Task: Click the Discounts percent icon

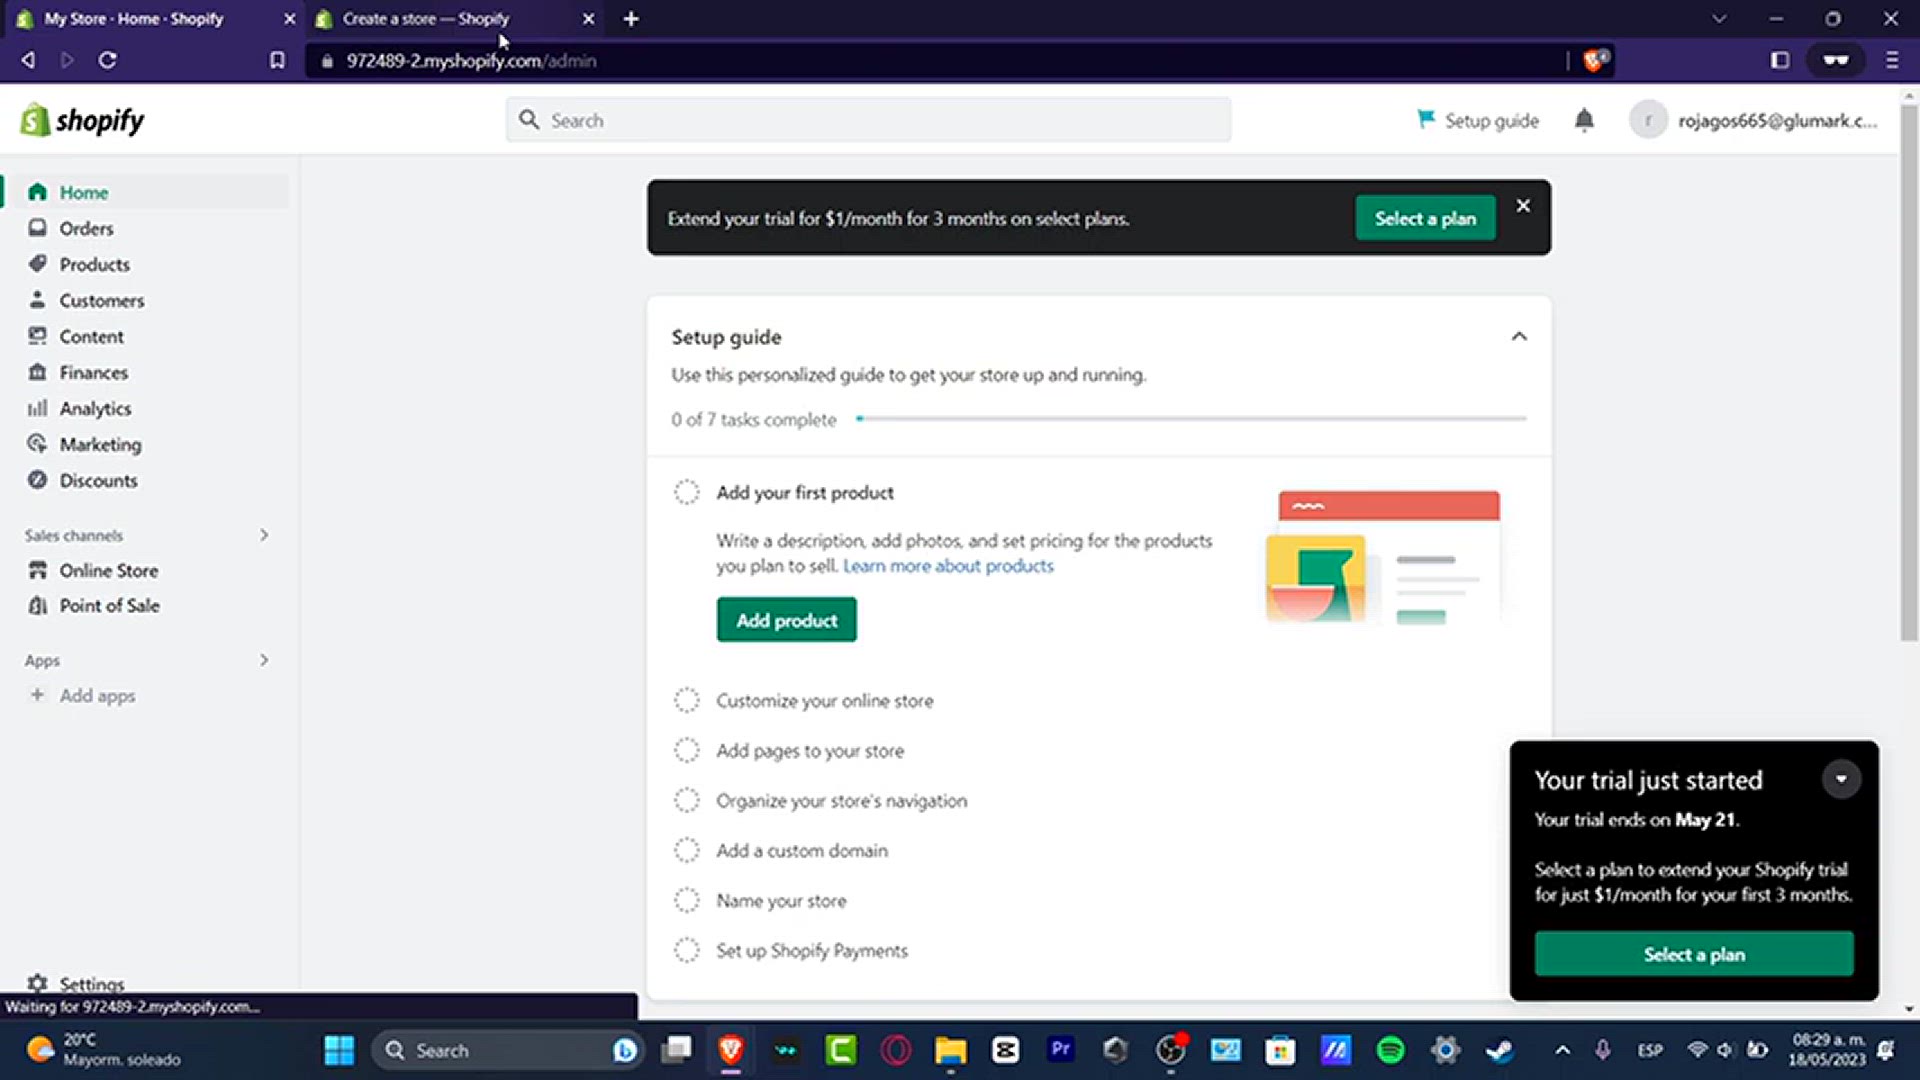Action: 37,480
